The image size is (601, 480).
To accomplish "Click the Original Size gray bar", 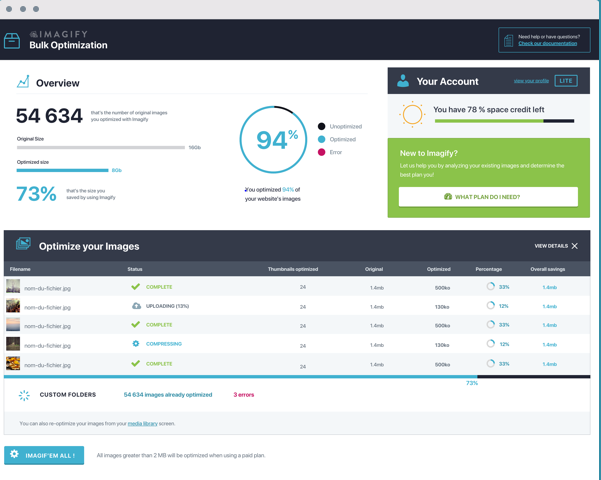I will [101, 147].
